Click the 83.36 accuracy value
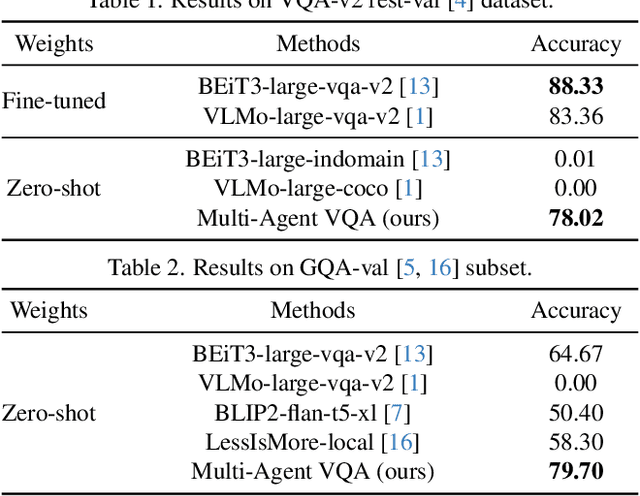This screenshot has width=640, height=496. click(x=575, y=116)
